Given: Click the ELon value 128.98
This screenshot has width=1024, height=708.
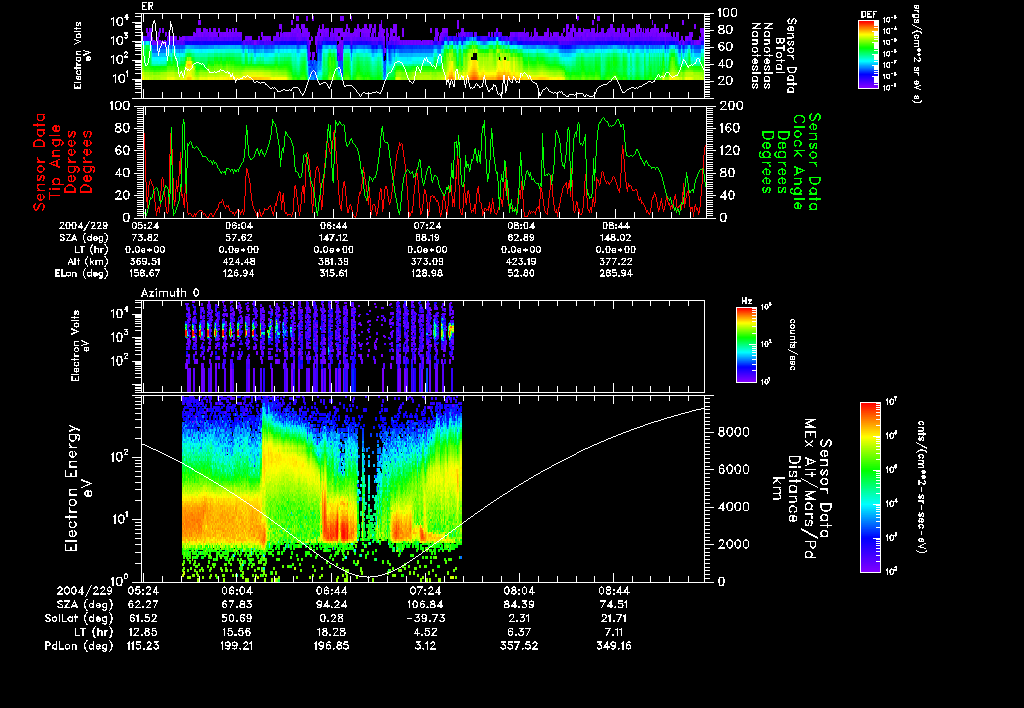Looking at the screenshot, I should [427, 274].
